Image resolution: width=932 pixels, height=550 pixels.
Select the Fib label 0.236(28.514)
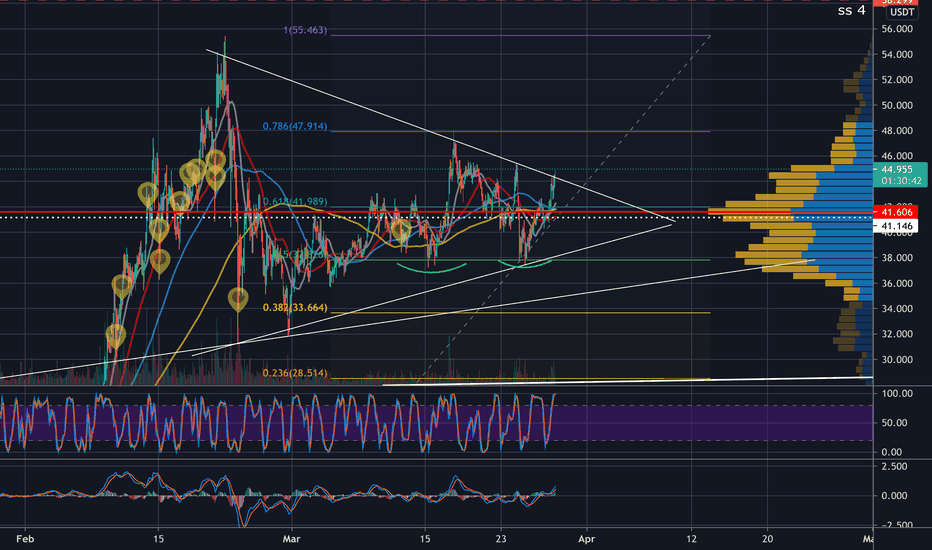click(295, 373)
